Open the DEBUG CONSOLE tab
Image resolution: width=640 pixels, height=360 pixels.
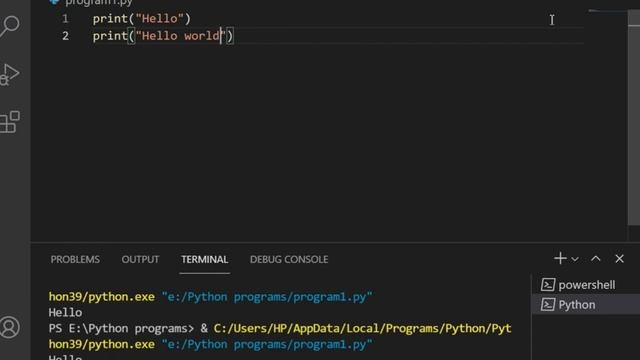289,260
